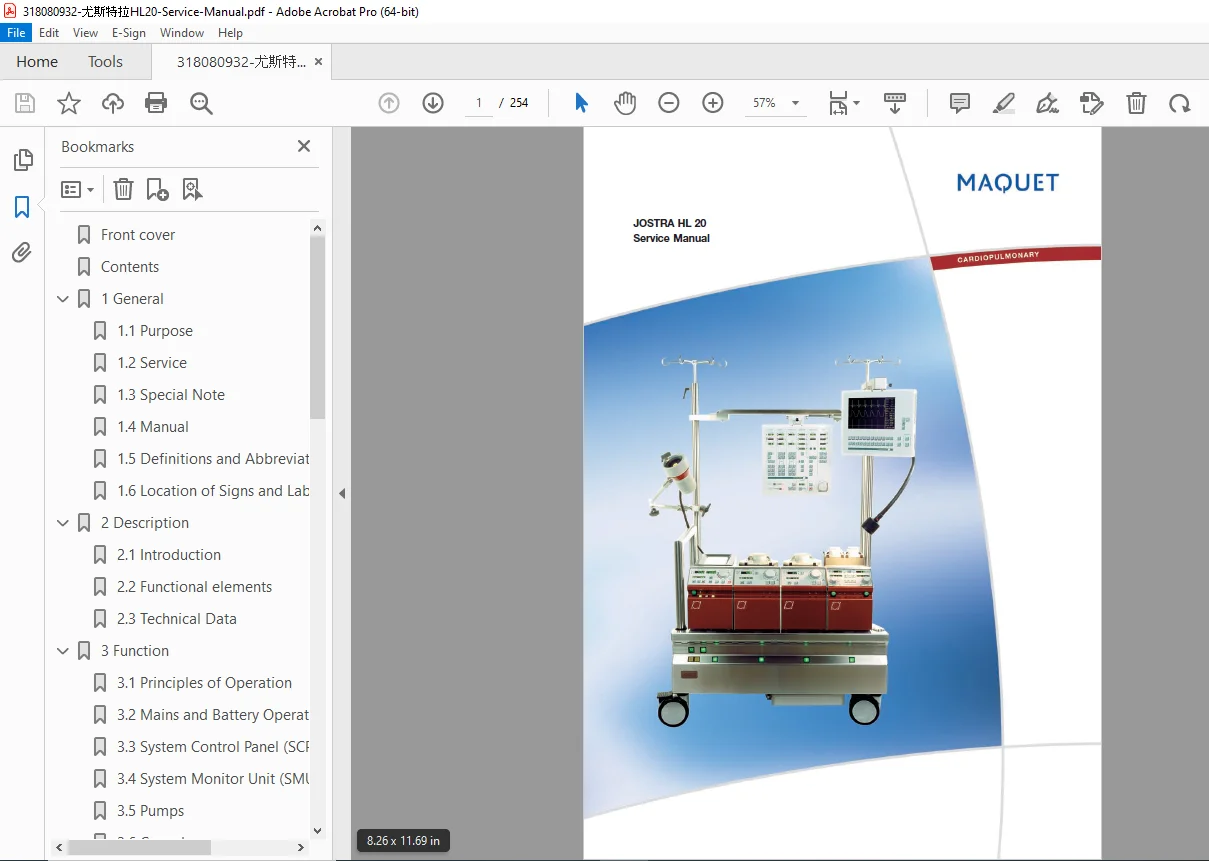Go to next page arrow
Viewport: 1209px width, 861px height.
(x=433, y=103)
